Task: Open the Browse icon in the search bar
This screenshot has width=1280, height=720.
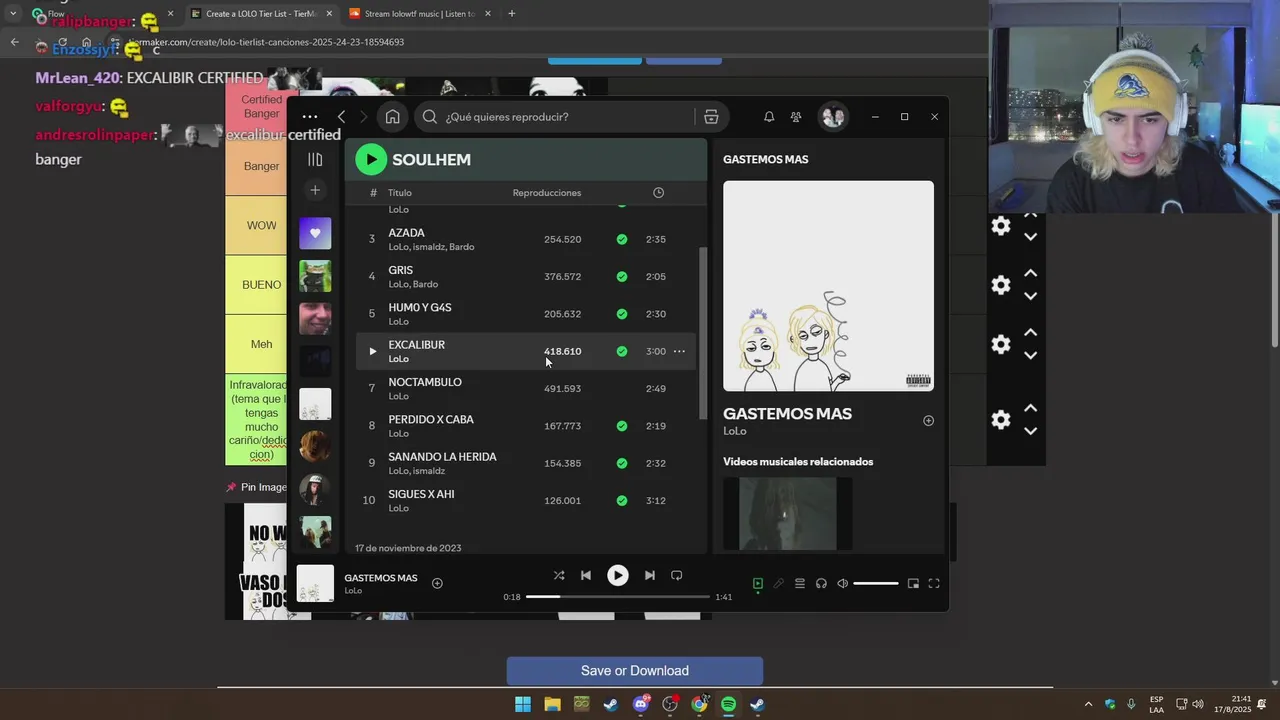Action: [711, 117]
